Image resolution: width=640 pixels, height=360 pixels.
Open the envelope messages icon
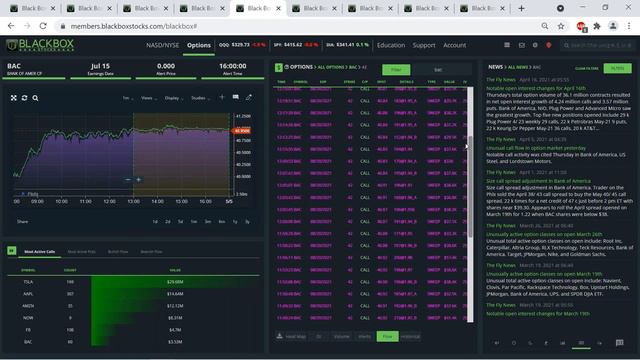[522, 45]
